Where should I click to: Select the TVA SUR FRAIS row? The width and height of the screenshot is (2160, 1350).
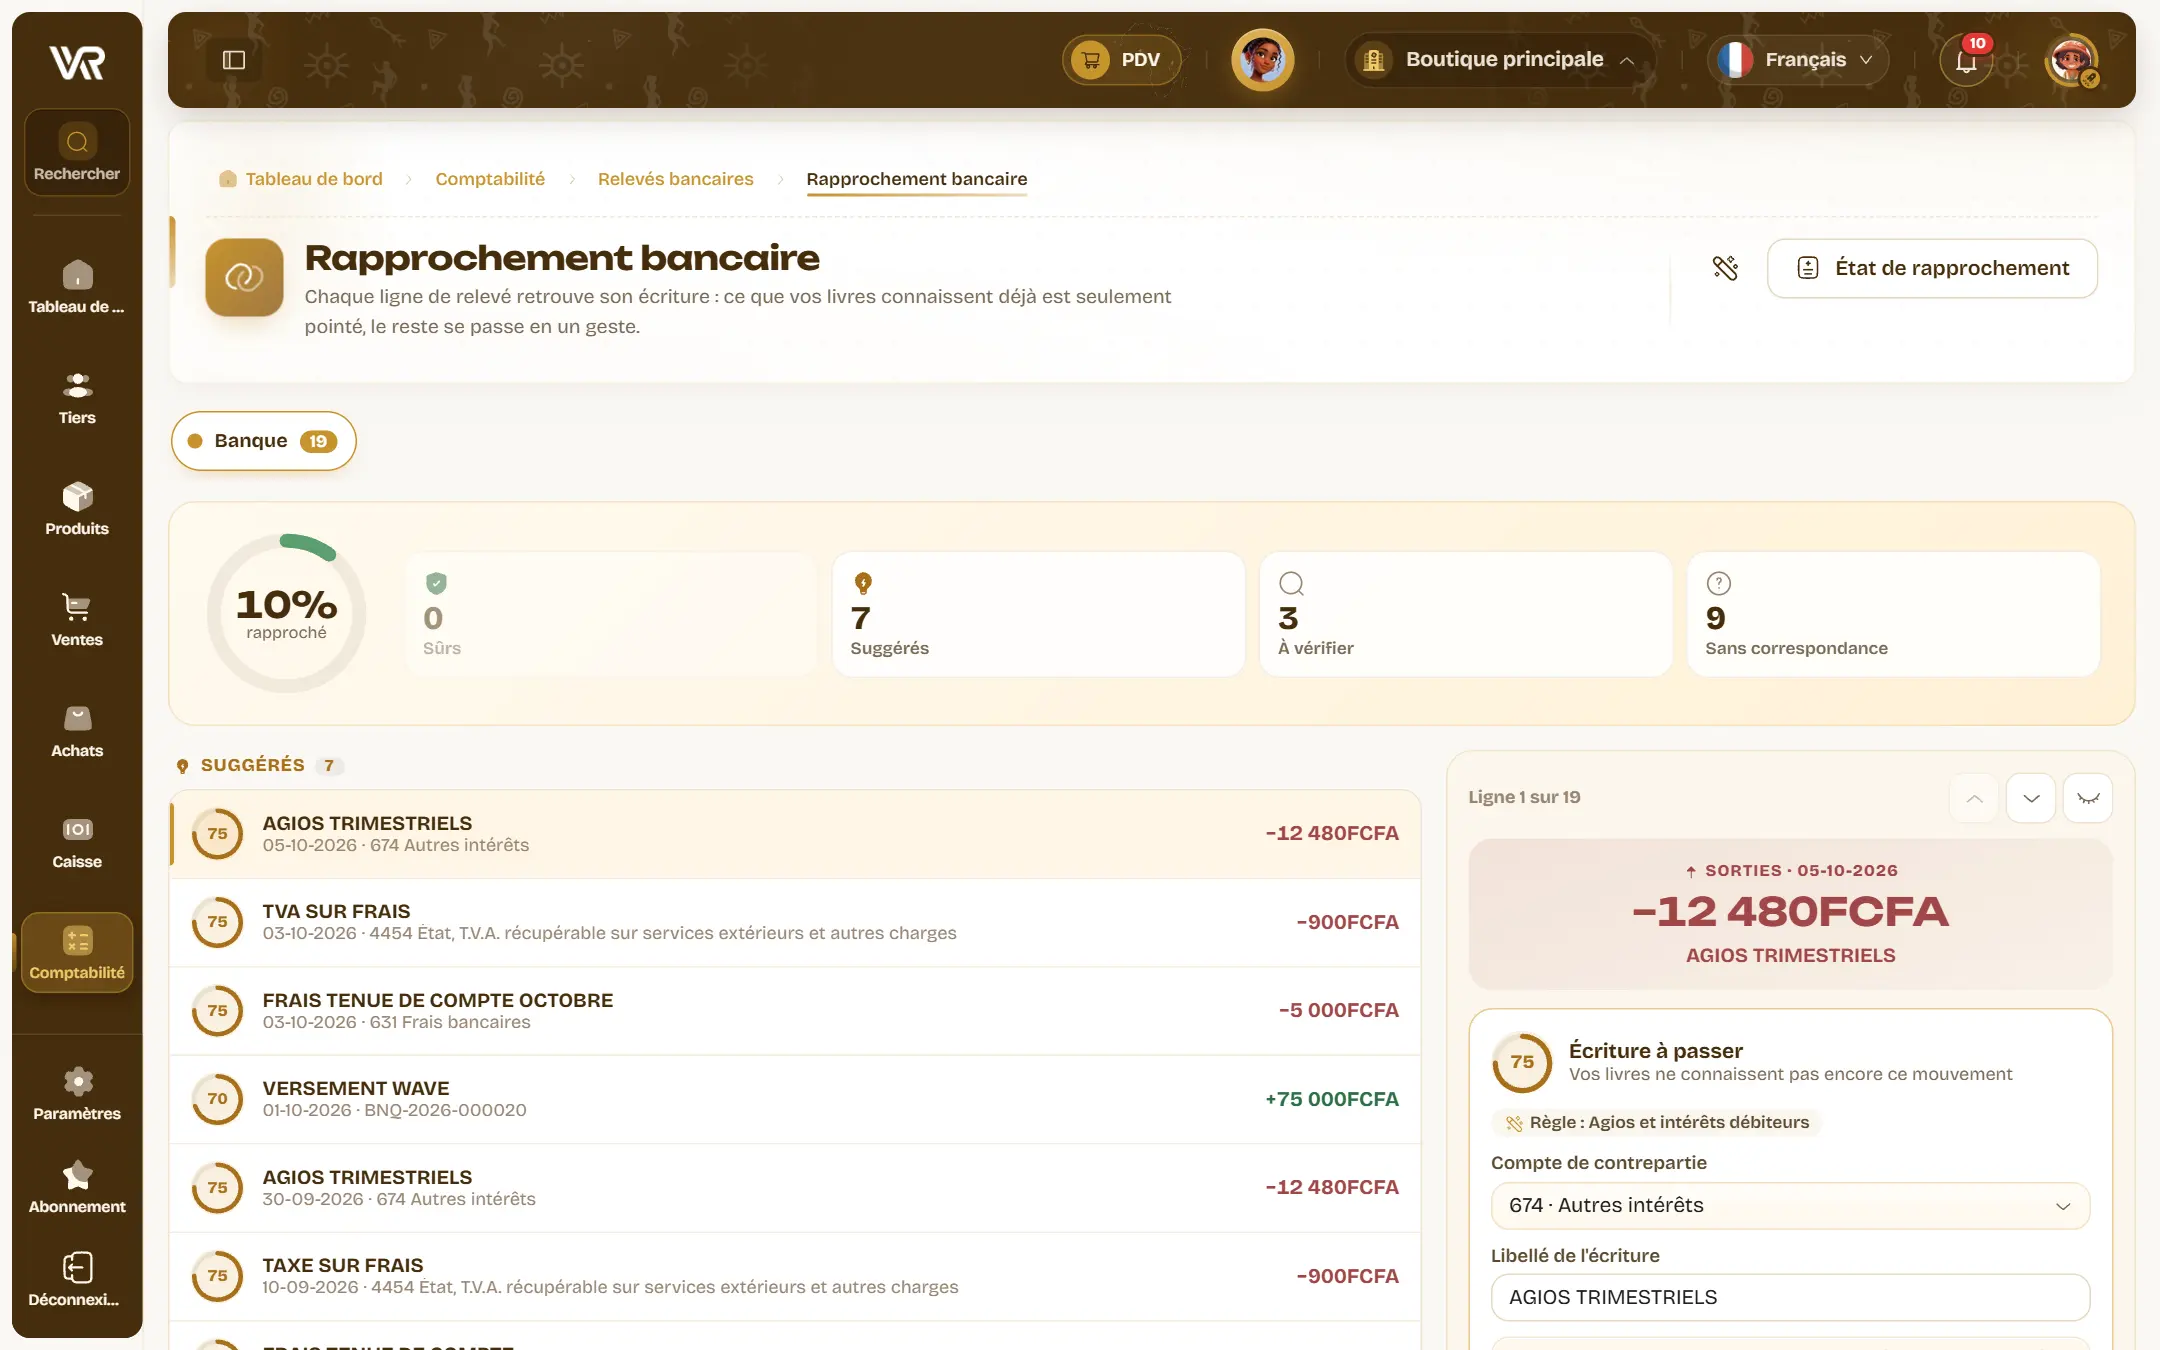coord(795,922)
